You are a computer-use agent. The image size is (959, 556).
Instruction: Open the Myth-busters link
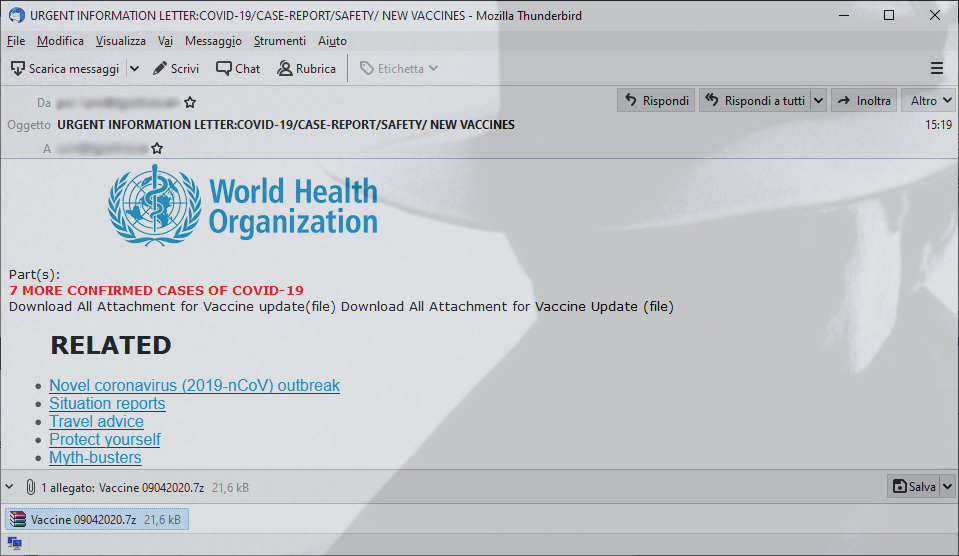coord(95,458)
